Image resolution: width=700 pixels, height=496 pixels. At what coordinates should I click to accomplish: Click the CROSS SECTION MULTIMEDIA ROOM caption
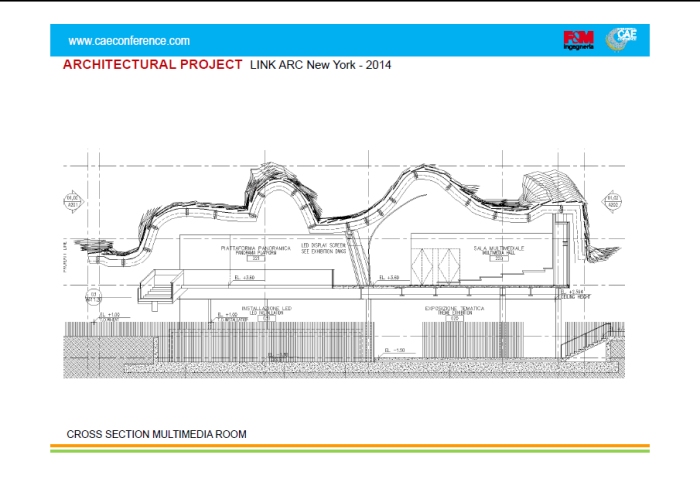pyautogui.click(x=156, y=435)
